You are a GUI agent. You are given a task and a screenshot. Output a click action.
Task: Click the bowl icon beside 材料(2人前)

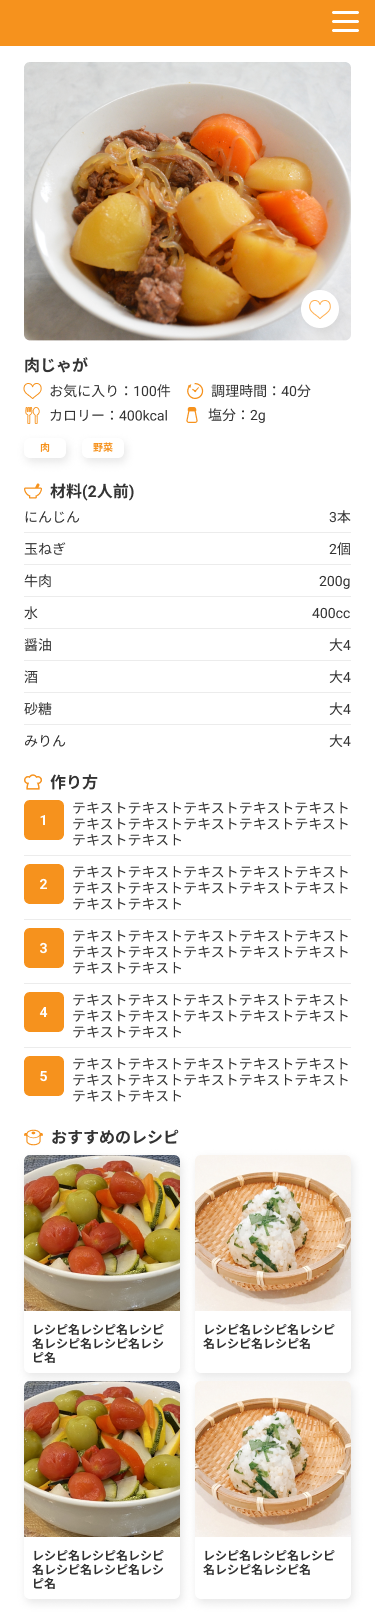(33, 491)
